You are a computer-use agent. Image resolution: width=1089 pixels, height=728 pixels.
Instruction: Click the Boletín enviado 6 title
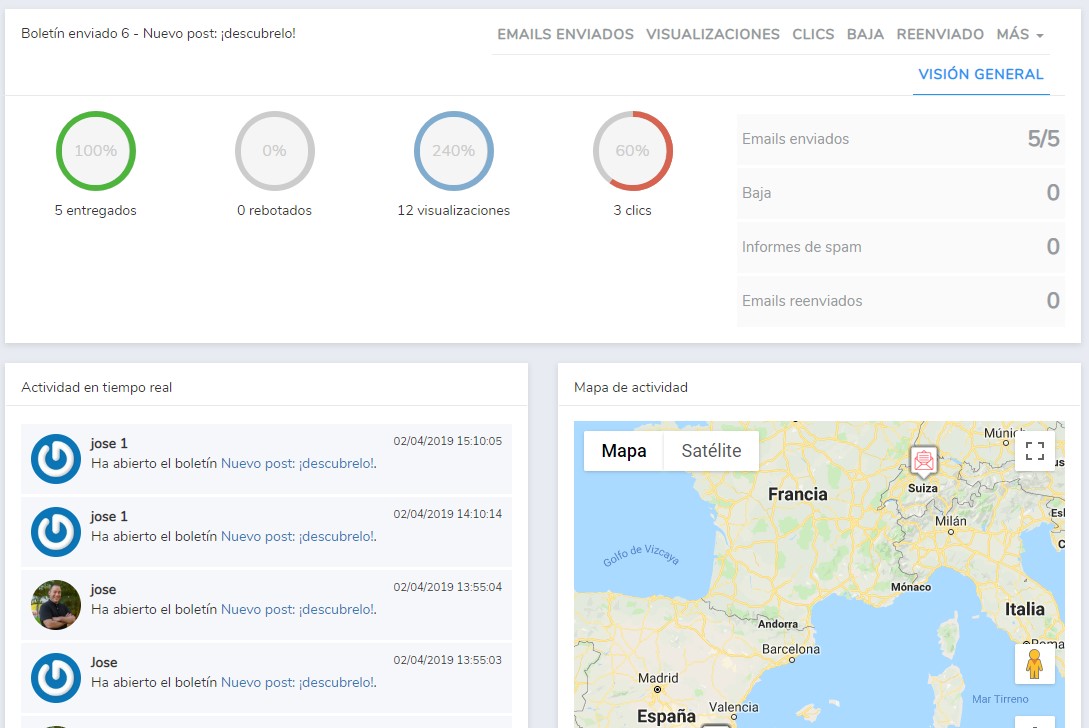click(x=158, y=33)
